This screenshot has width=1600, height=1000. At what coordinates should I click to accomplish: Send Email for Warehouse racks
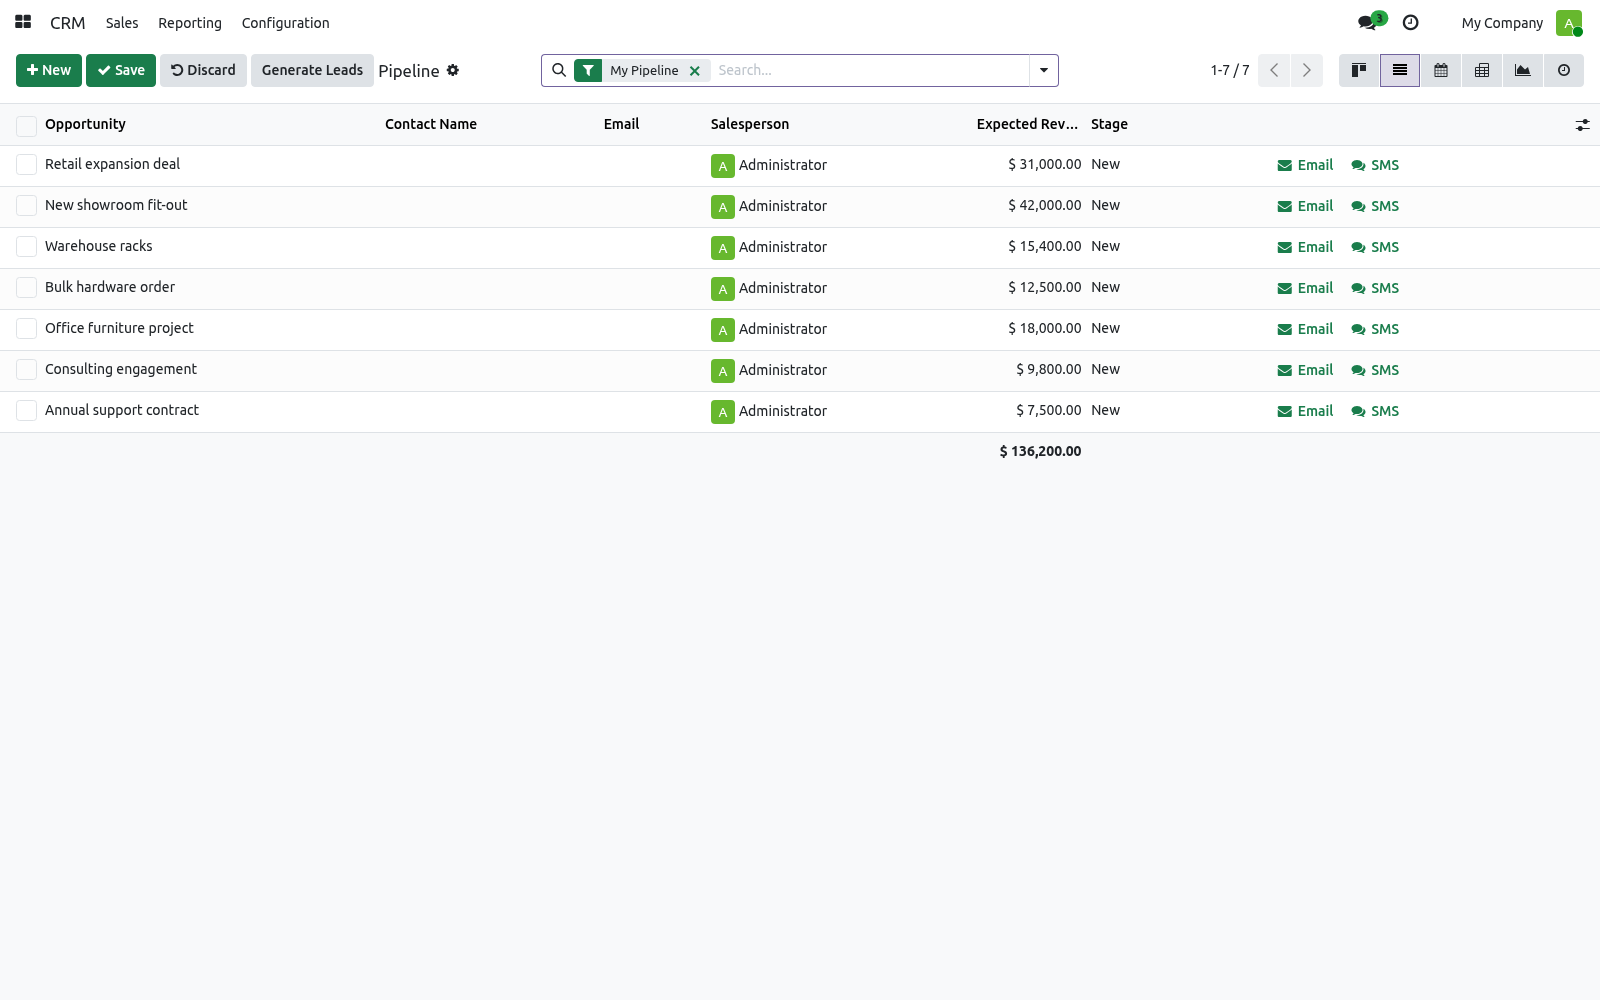1305,247
